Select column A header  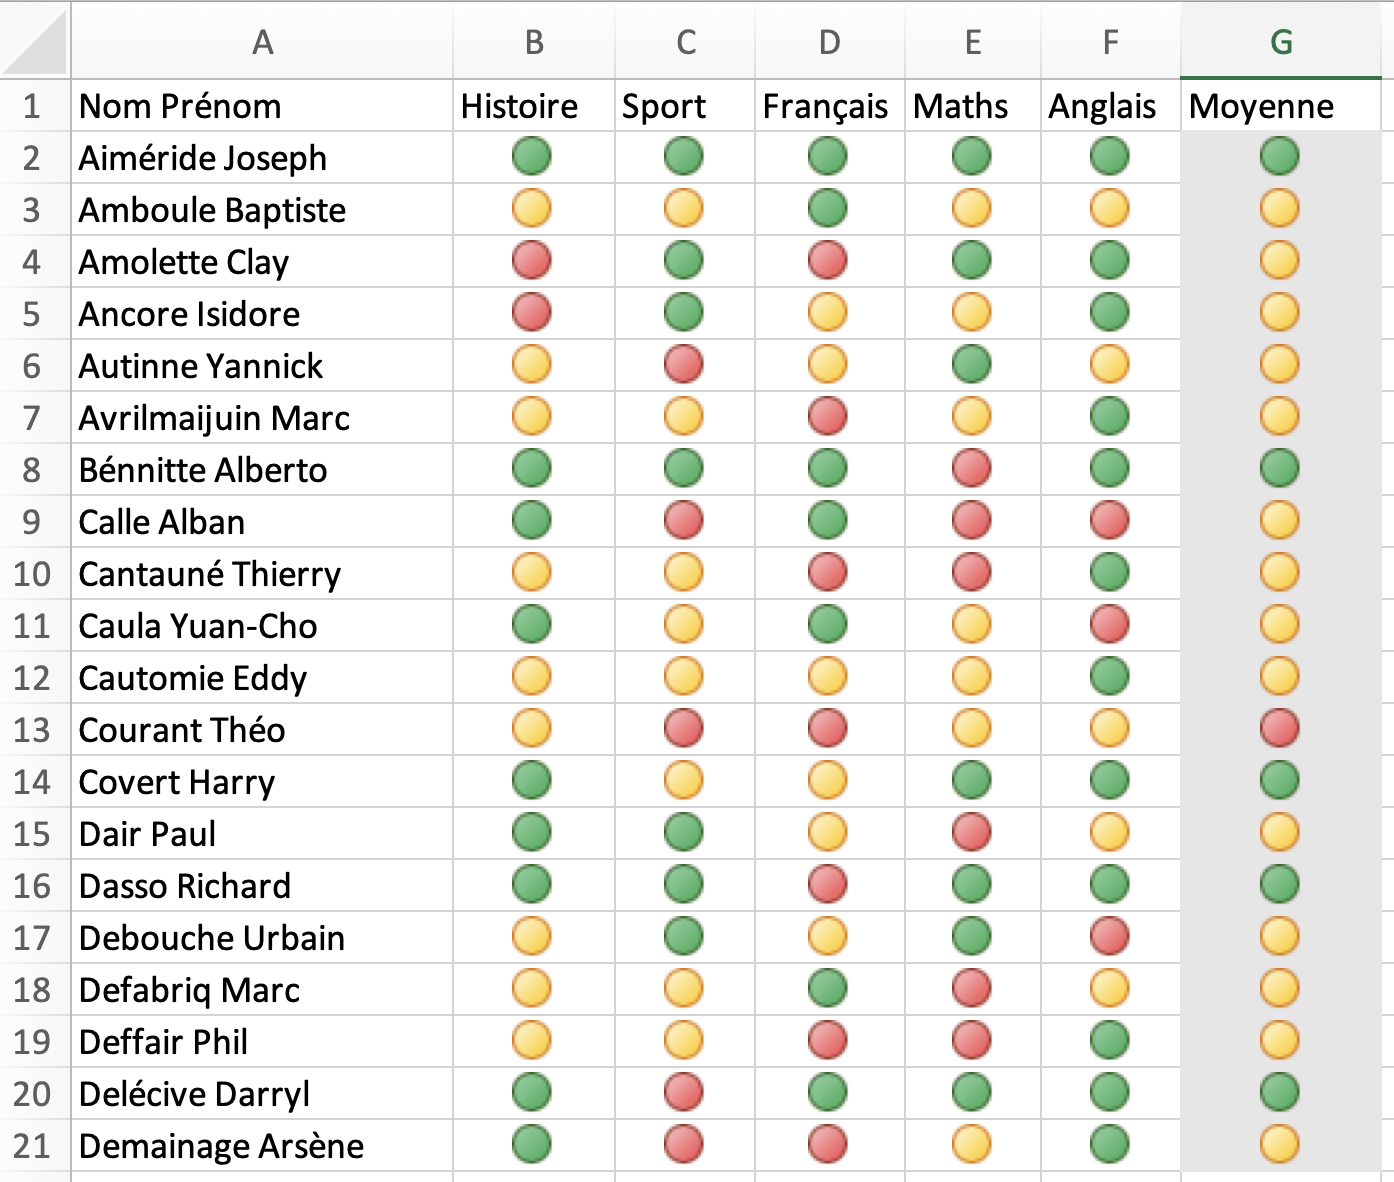tap(262, 41)
